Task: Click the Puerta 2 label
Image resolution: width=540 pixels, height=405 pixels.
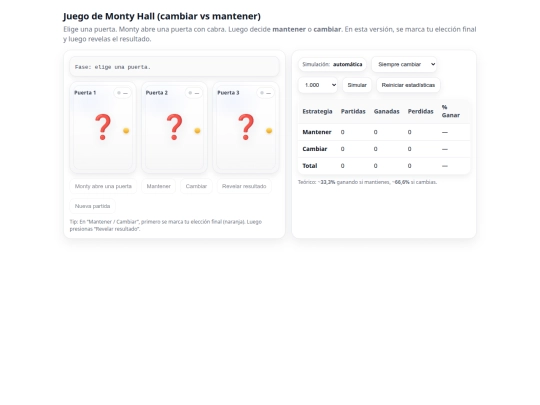Action: click(157, 93)
